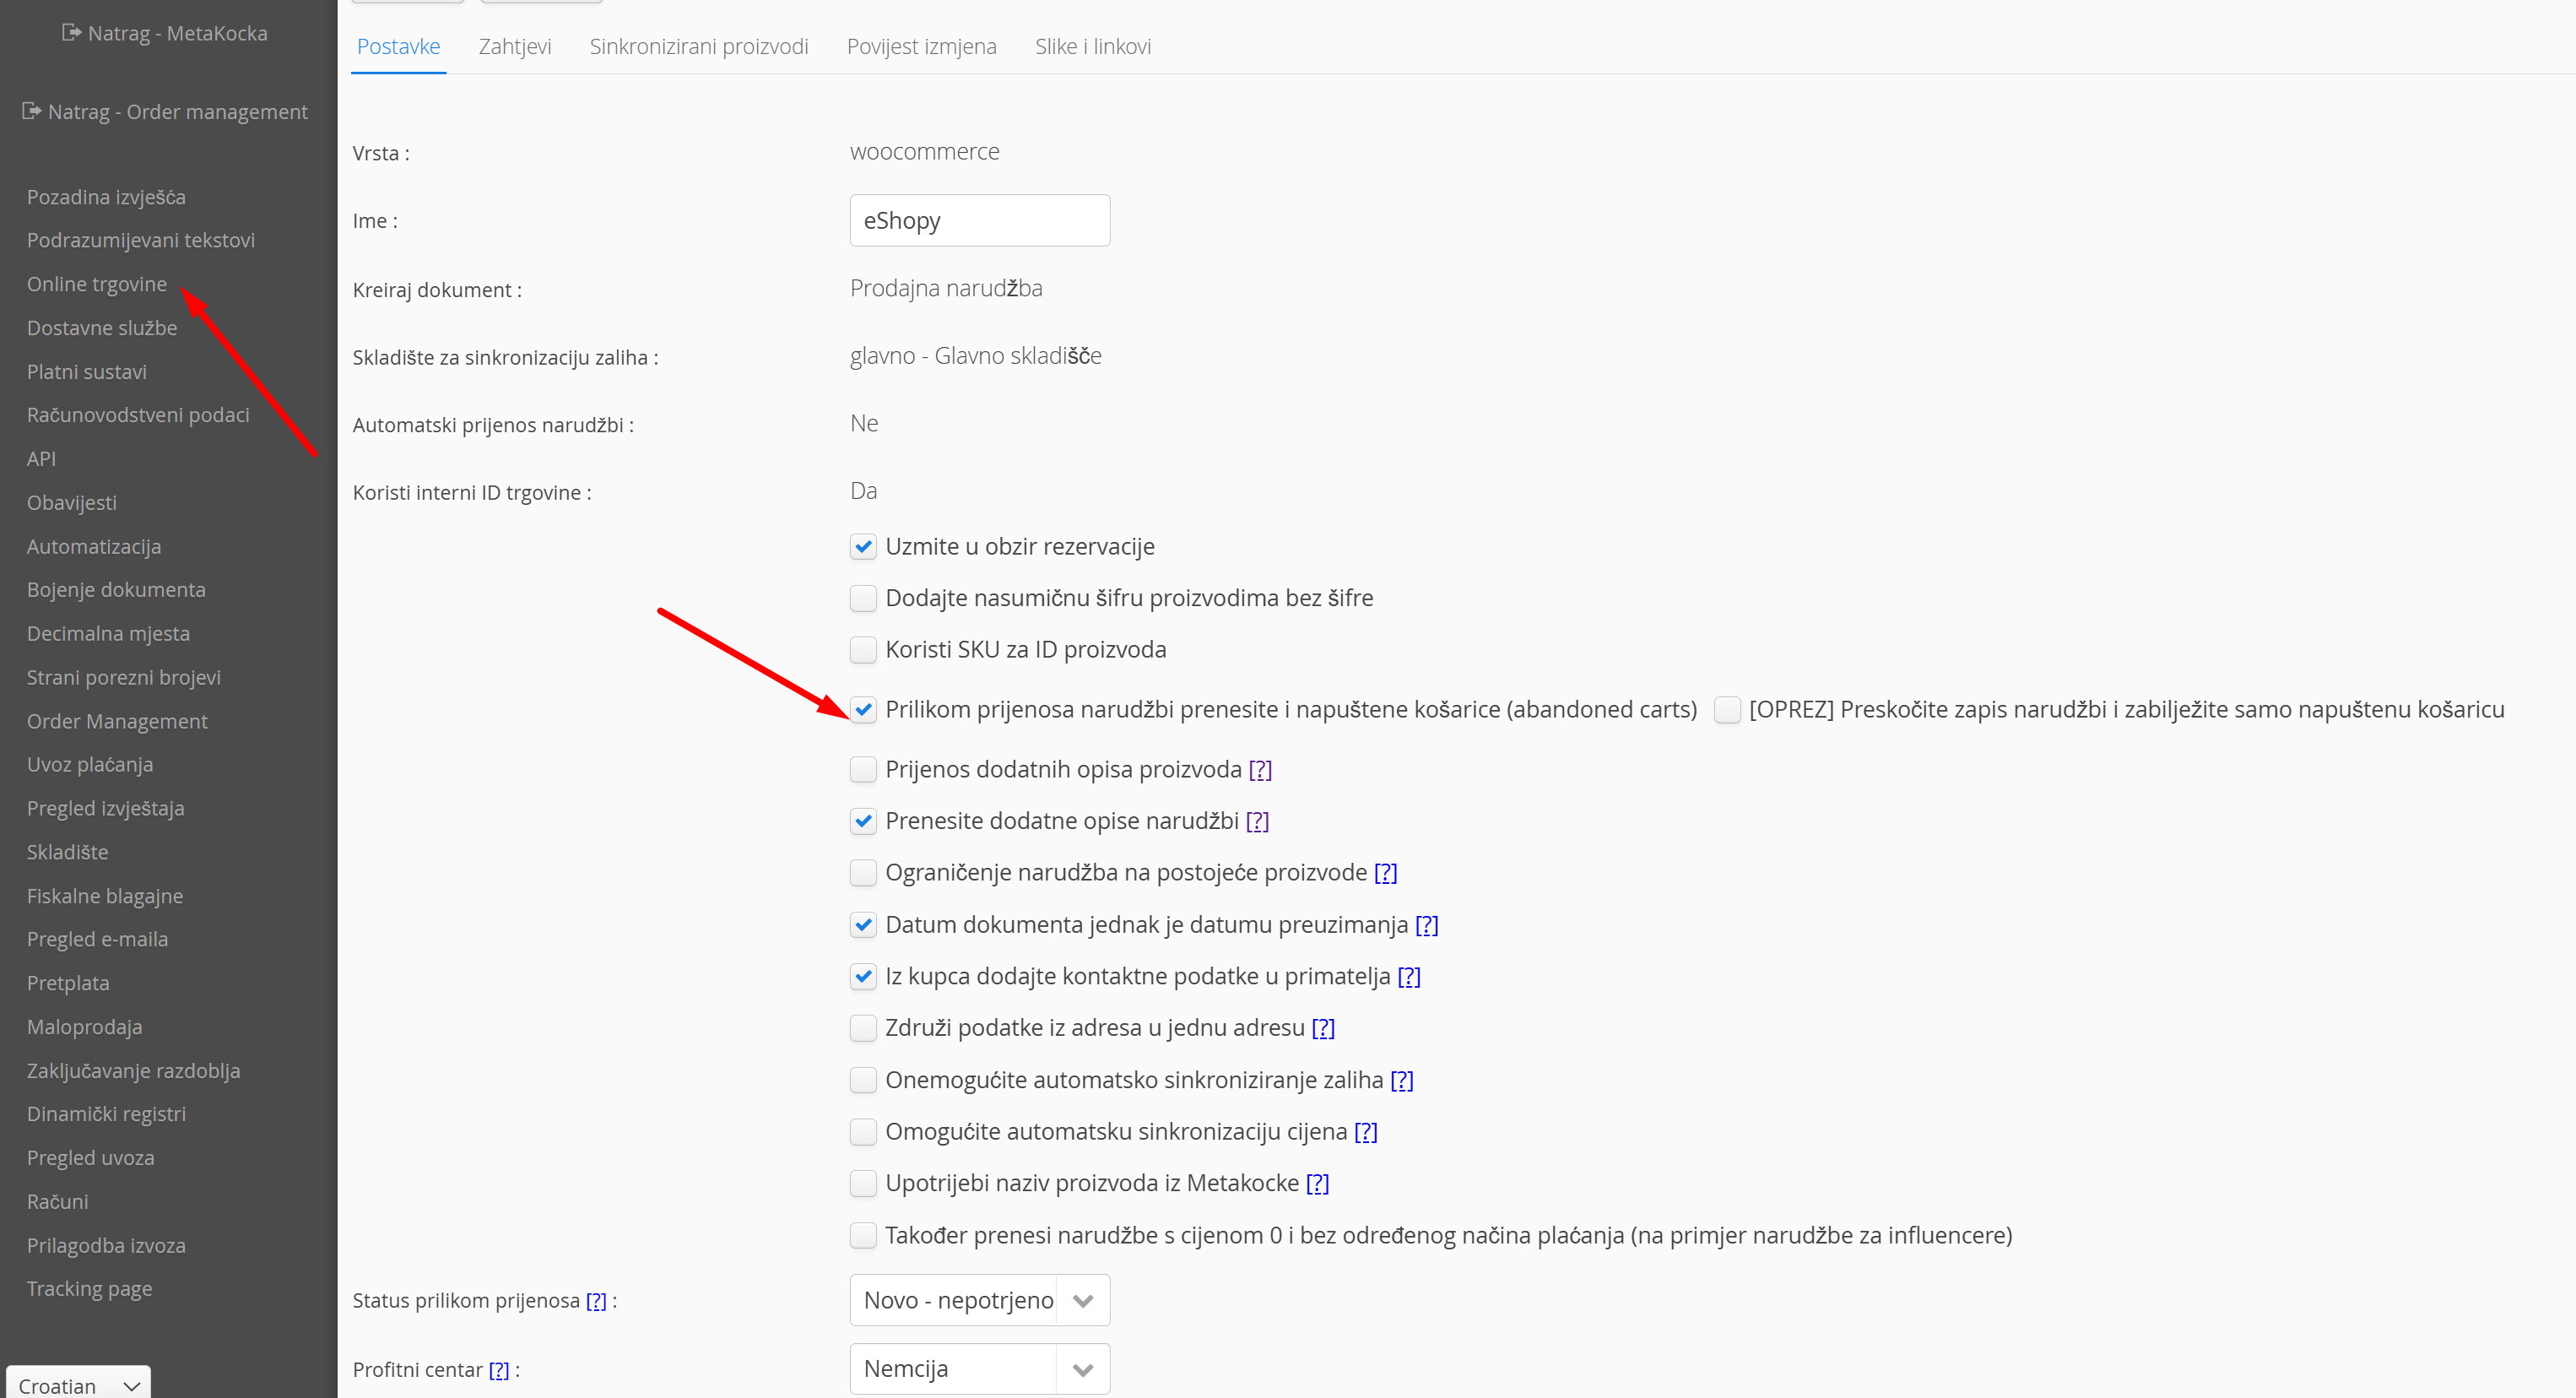Open help [?] for Združi podatke iz adresa
Viewport: 2576px width, 1398px height.
coord(1323,1028)
